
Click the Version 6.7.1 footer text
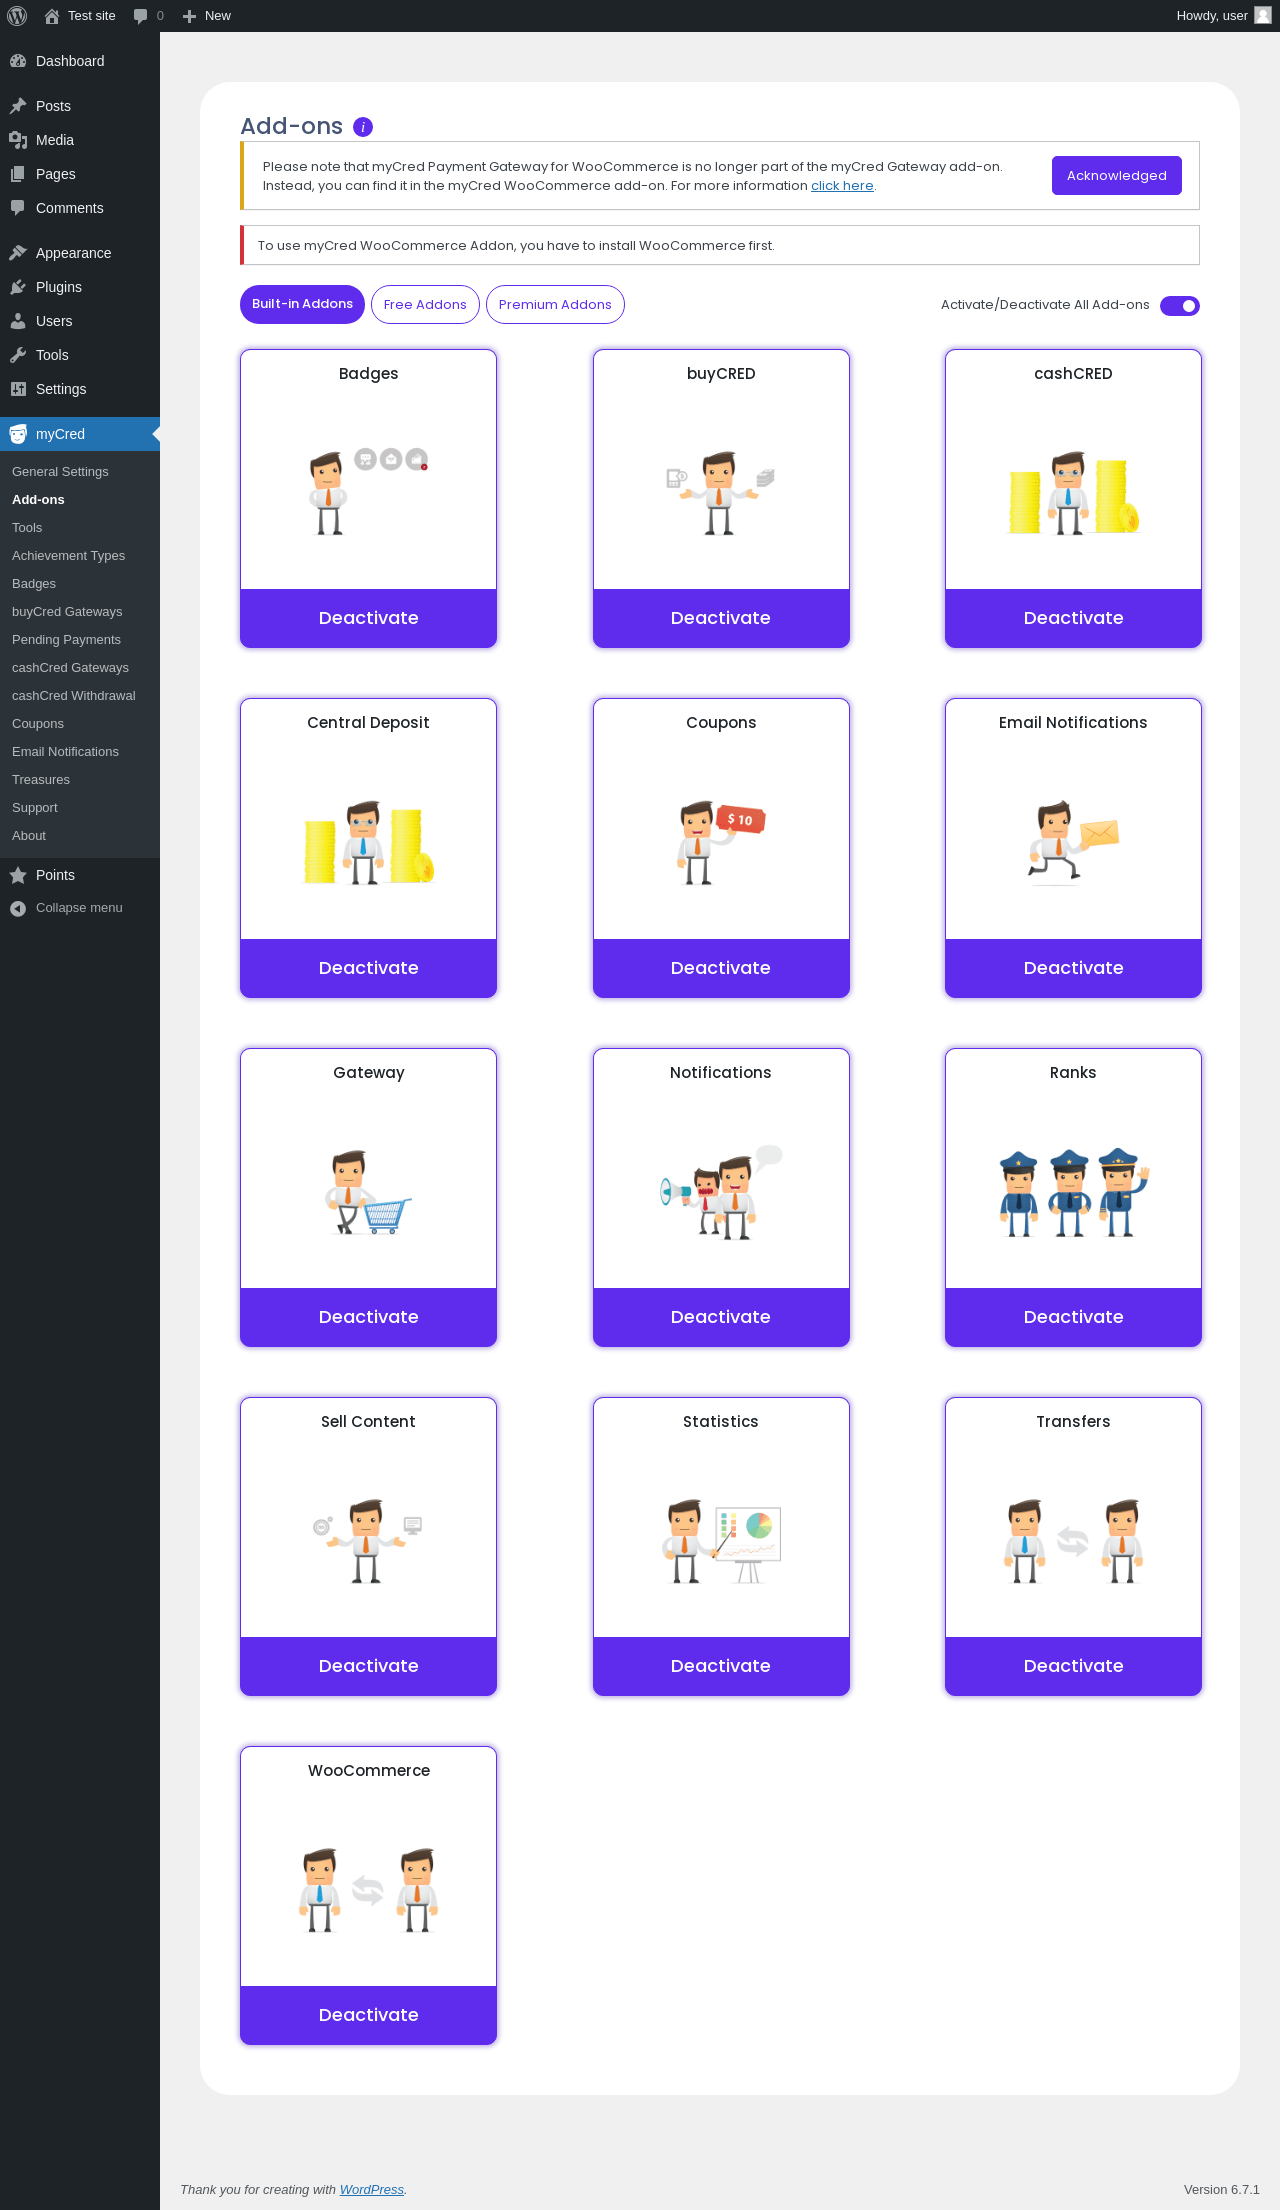coord(1221,2189)
